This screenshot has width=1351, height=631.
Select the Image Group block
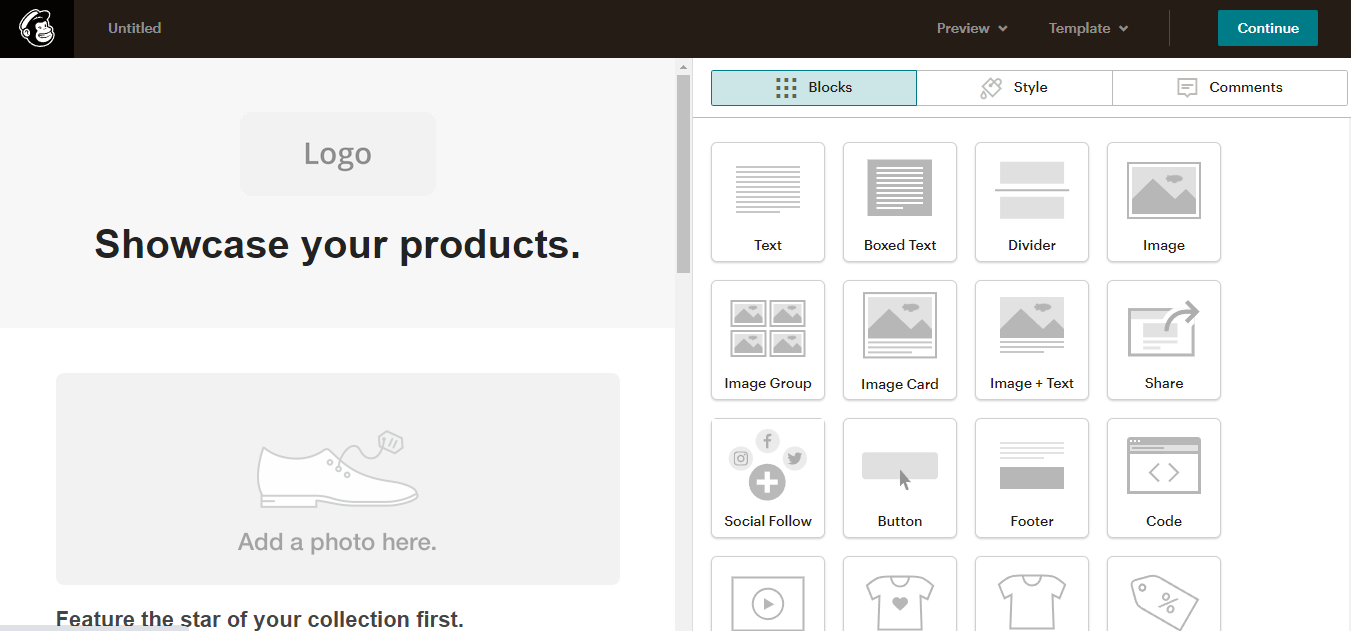(768, 339)
